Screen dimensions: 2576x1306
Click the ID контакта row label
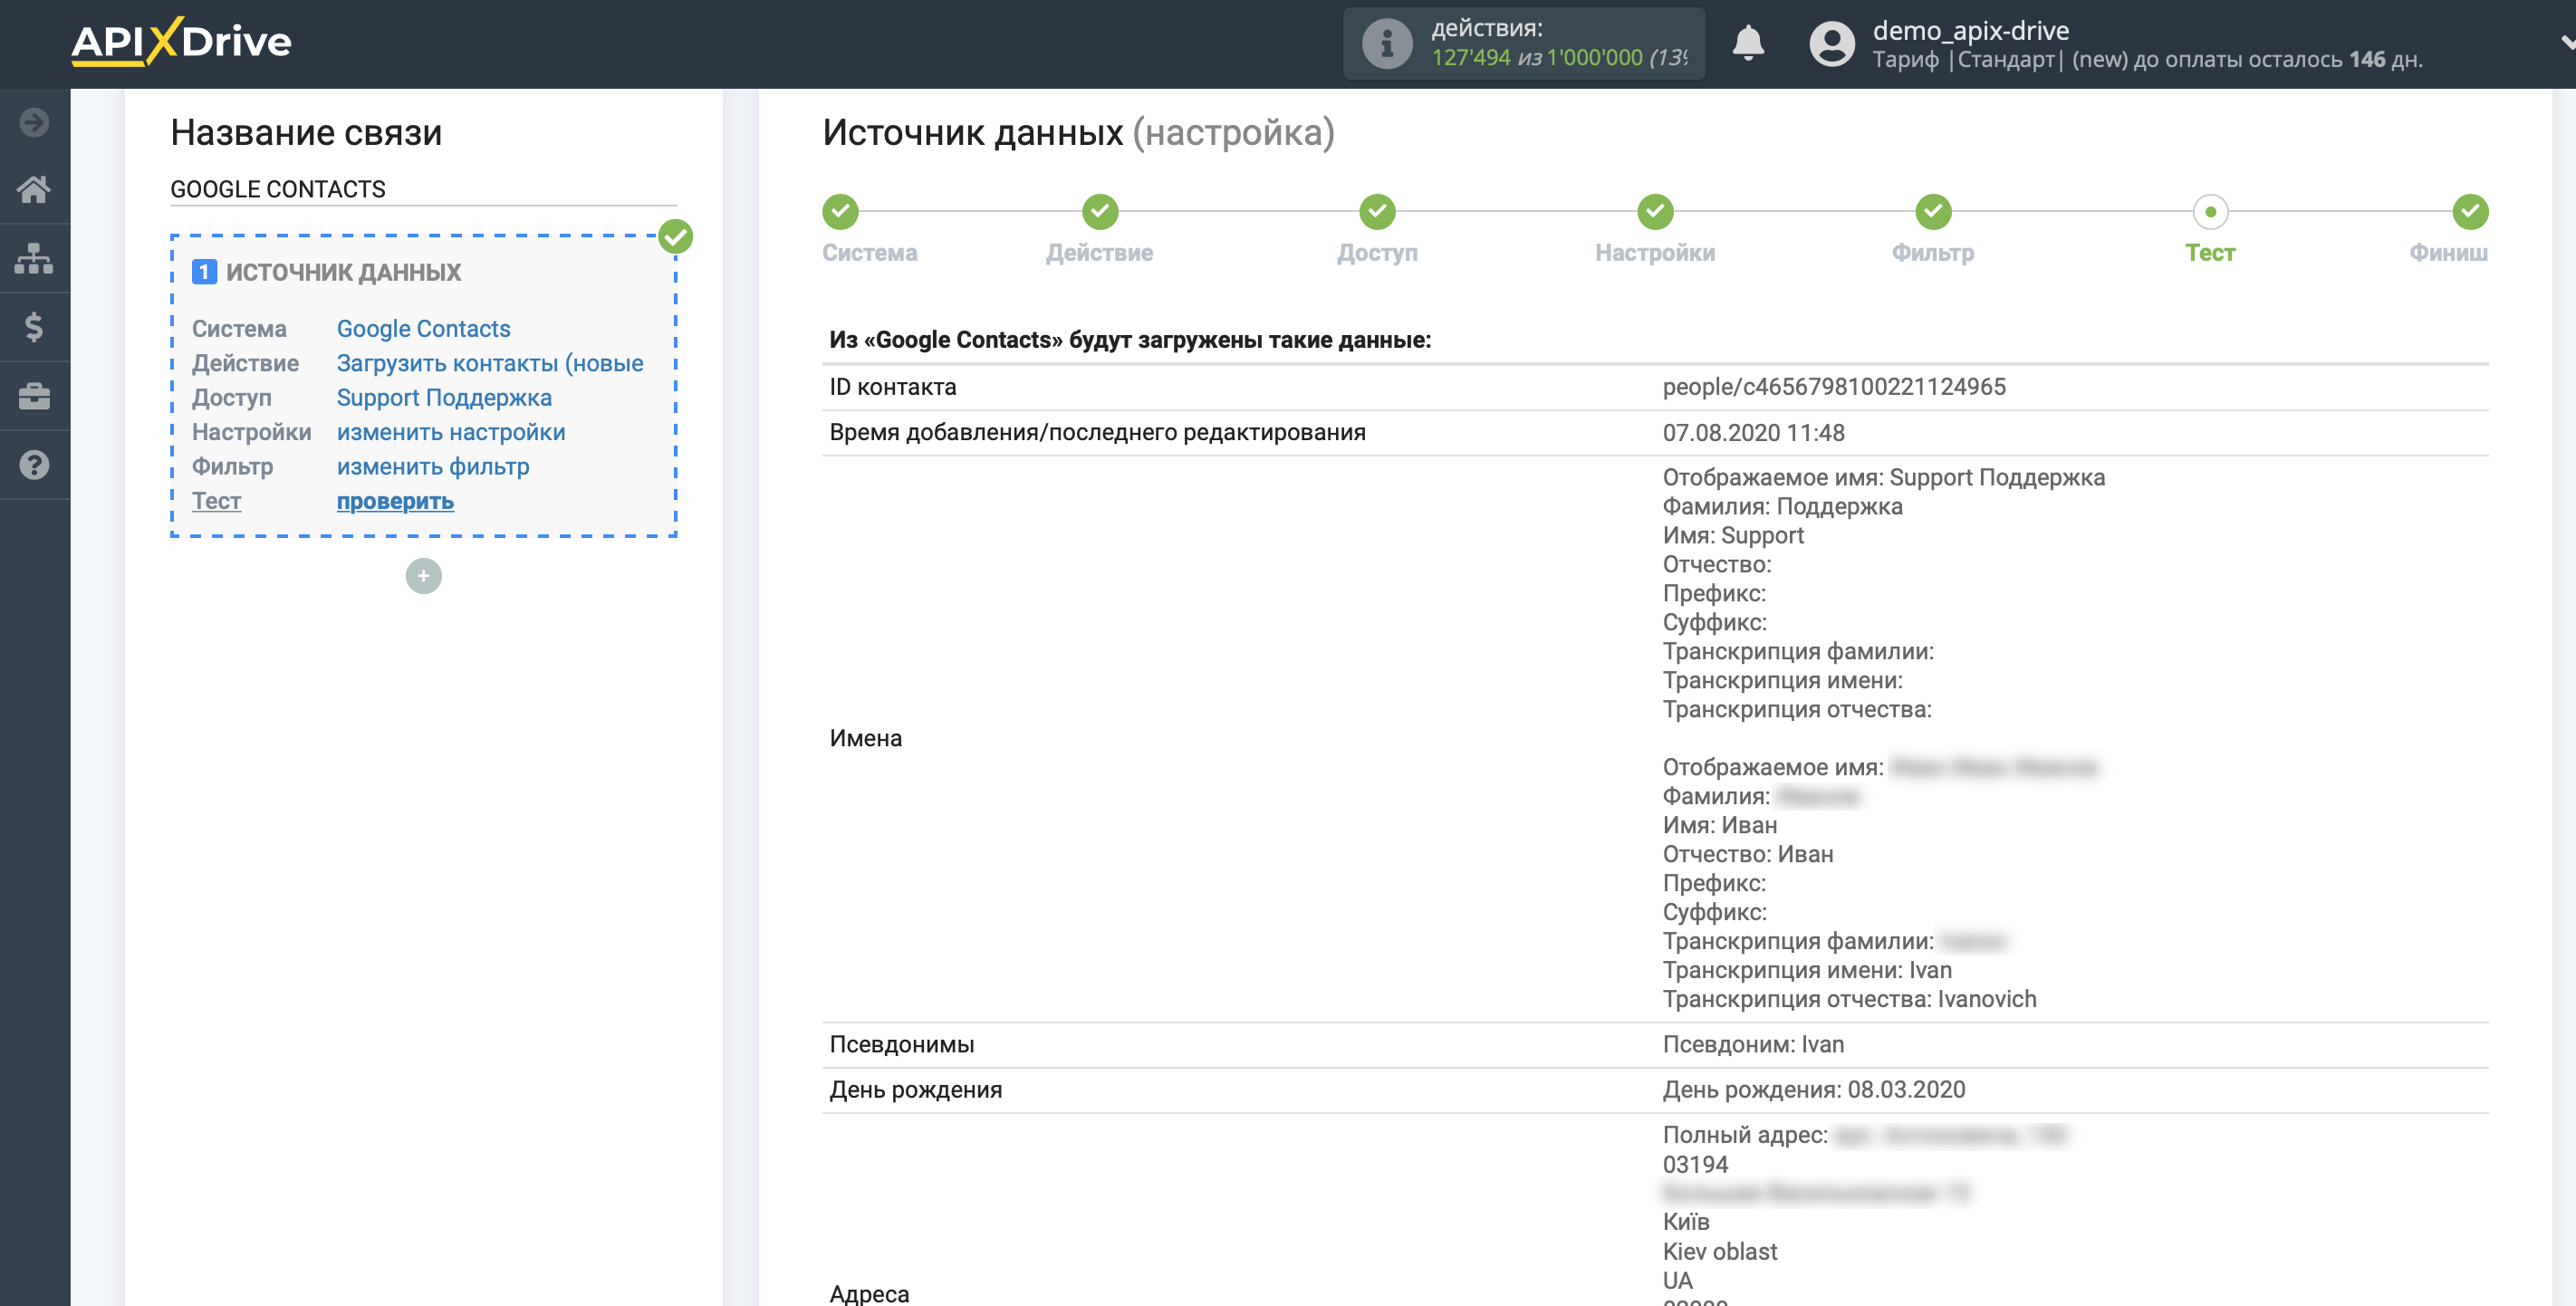892,387
